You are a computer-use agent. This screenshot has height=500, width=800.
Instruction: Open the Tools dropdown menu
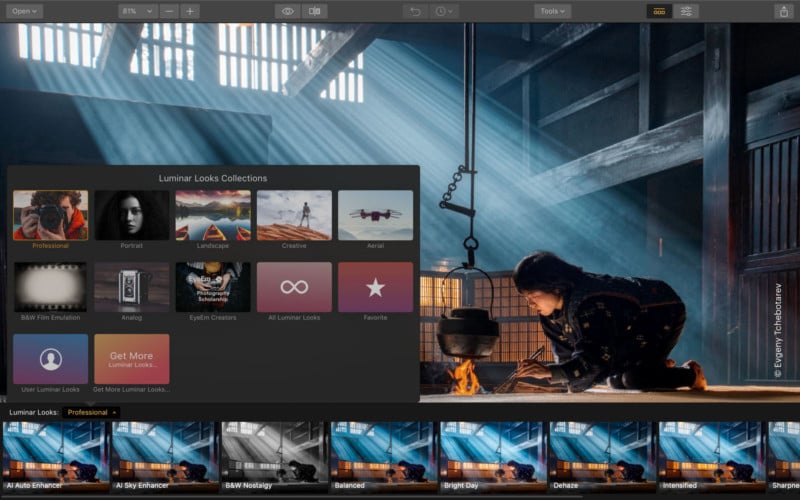552,11
